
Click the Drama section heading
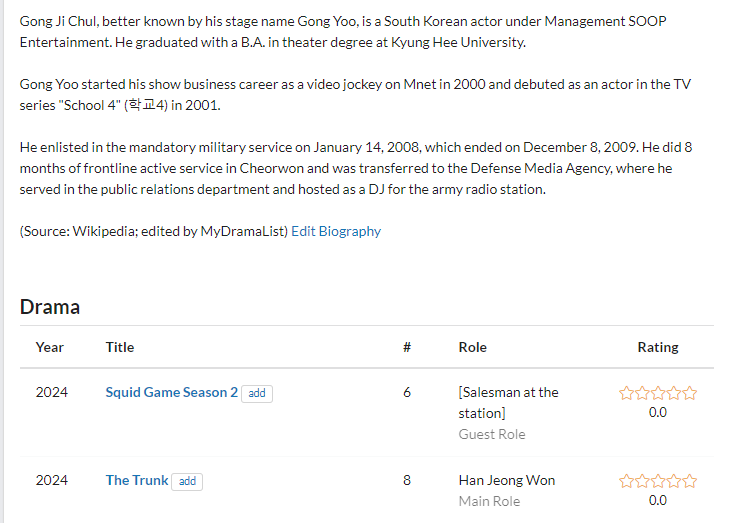click(x=50, y=306)
